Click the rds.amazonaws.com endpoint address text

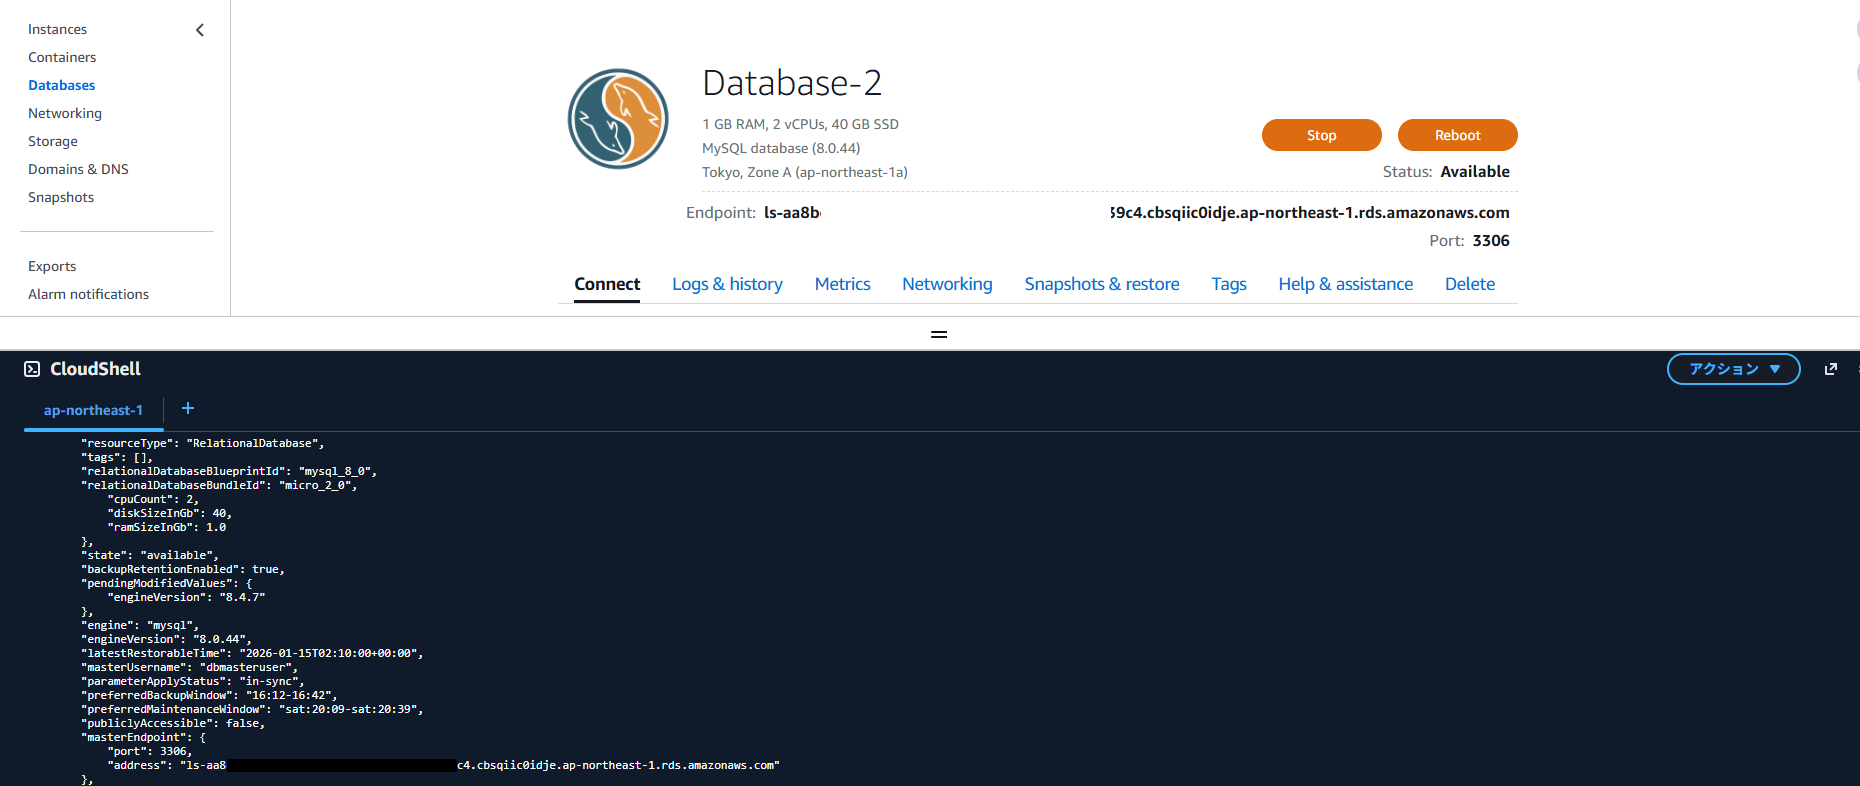1310,212
